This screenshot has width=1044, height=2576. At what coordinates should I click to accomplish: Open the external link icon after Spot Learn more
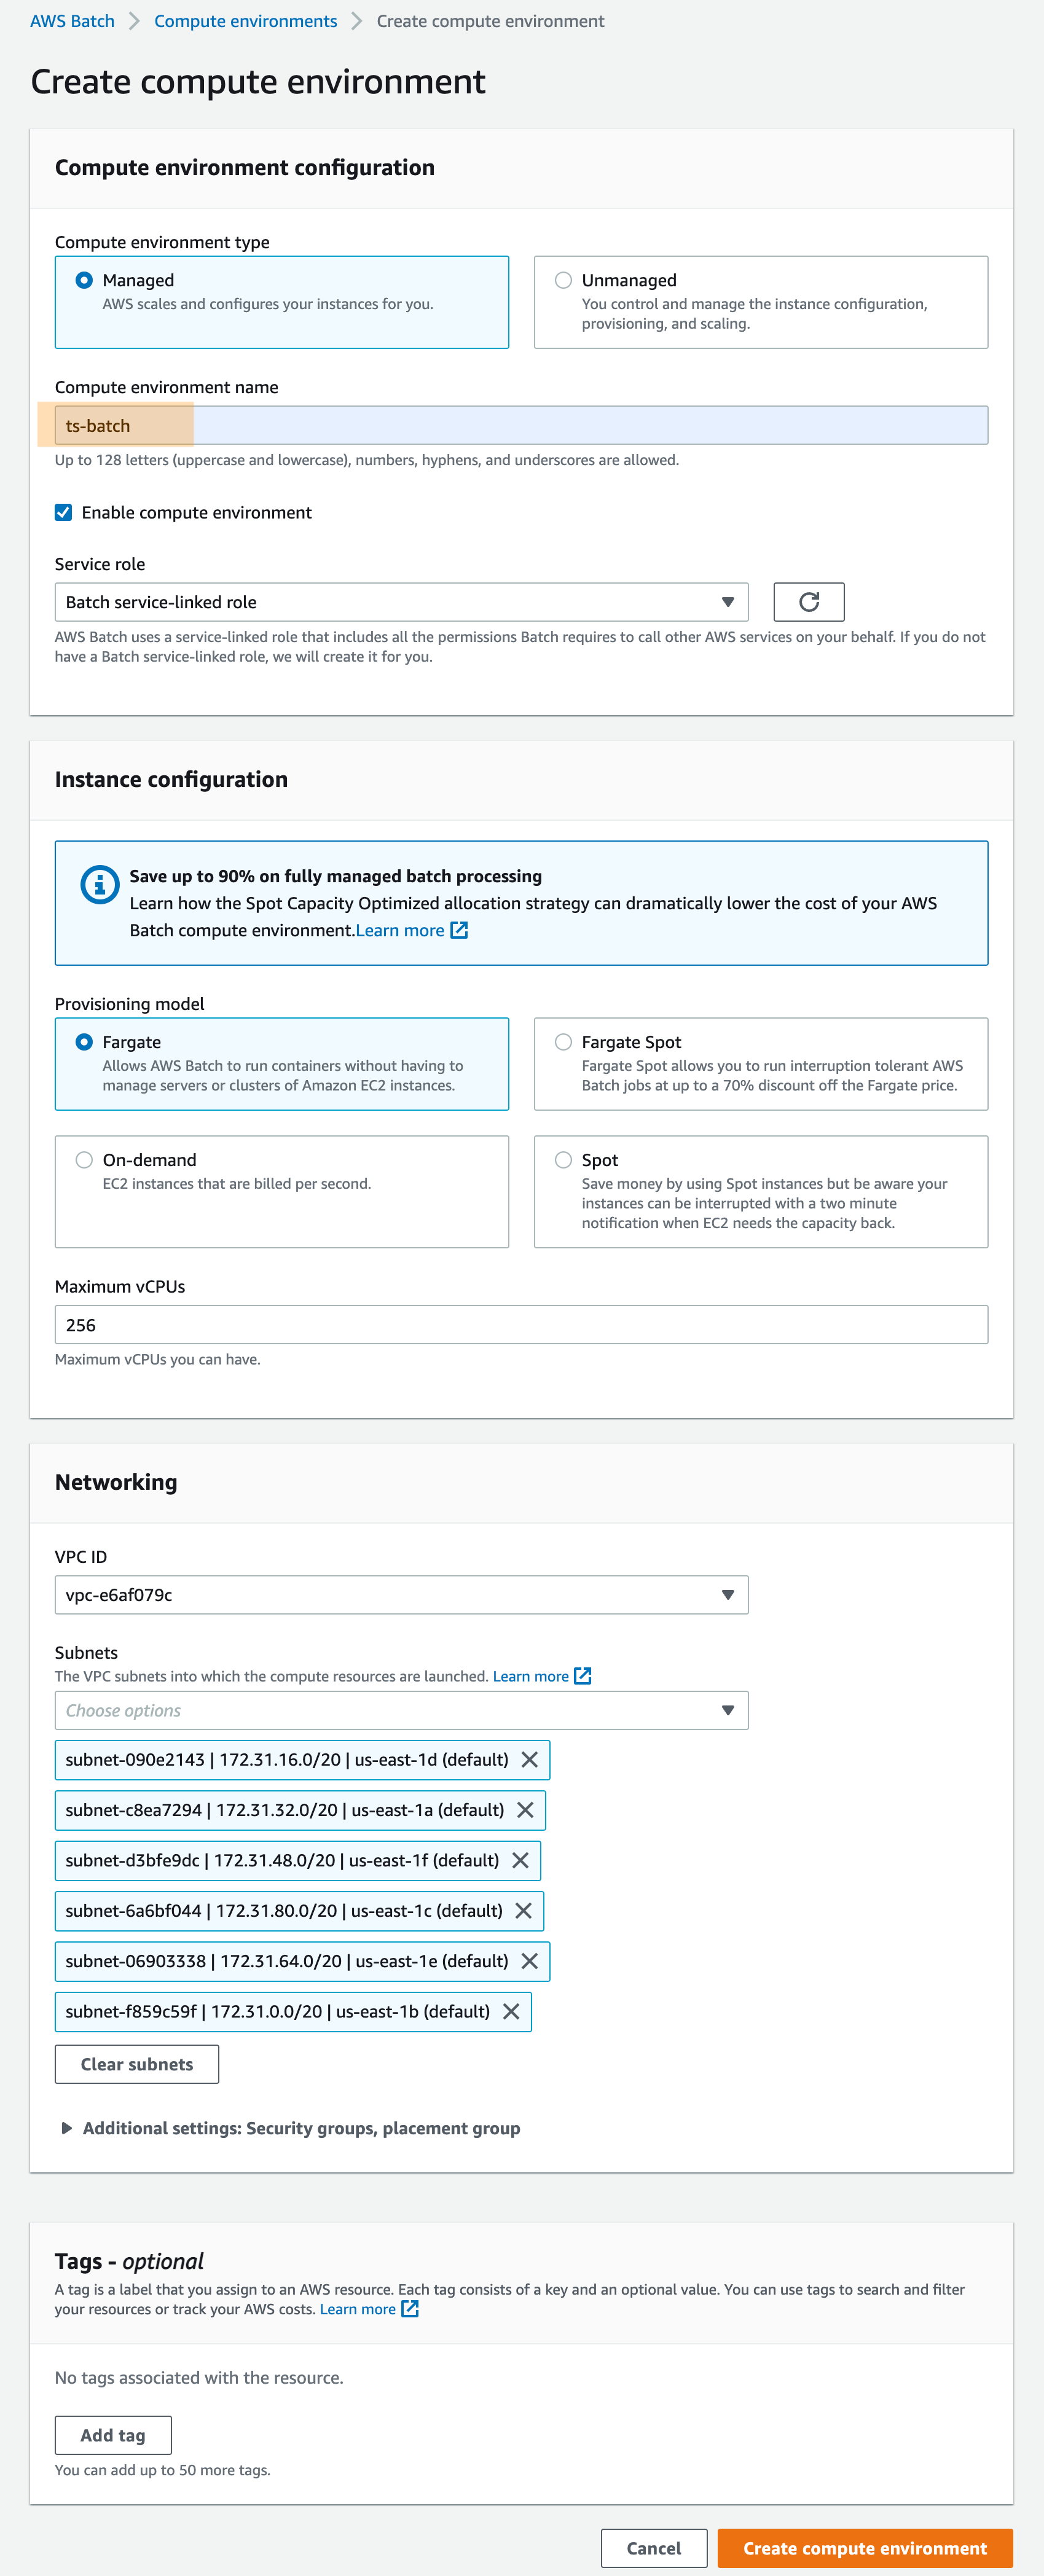tap(459, 930)
